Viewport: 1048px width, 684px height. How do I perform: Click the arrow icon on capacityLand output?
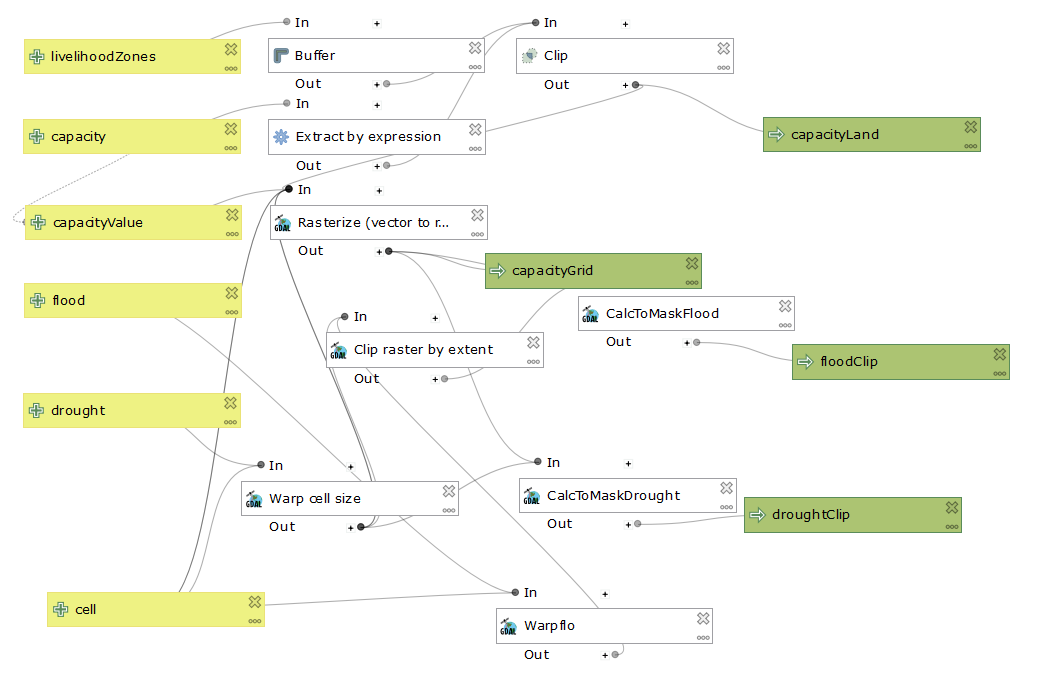[776, 135]
